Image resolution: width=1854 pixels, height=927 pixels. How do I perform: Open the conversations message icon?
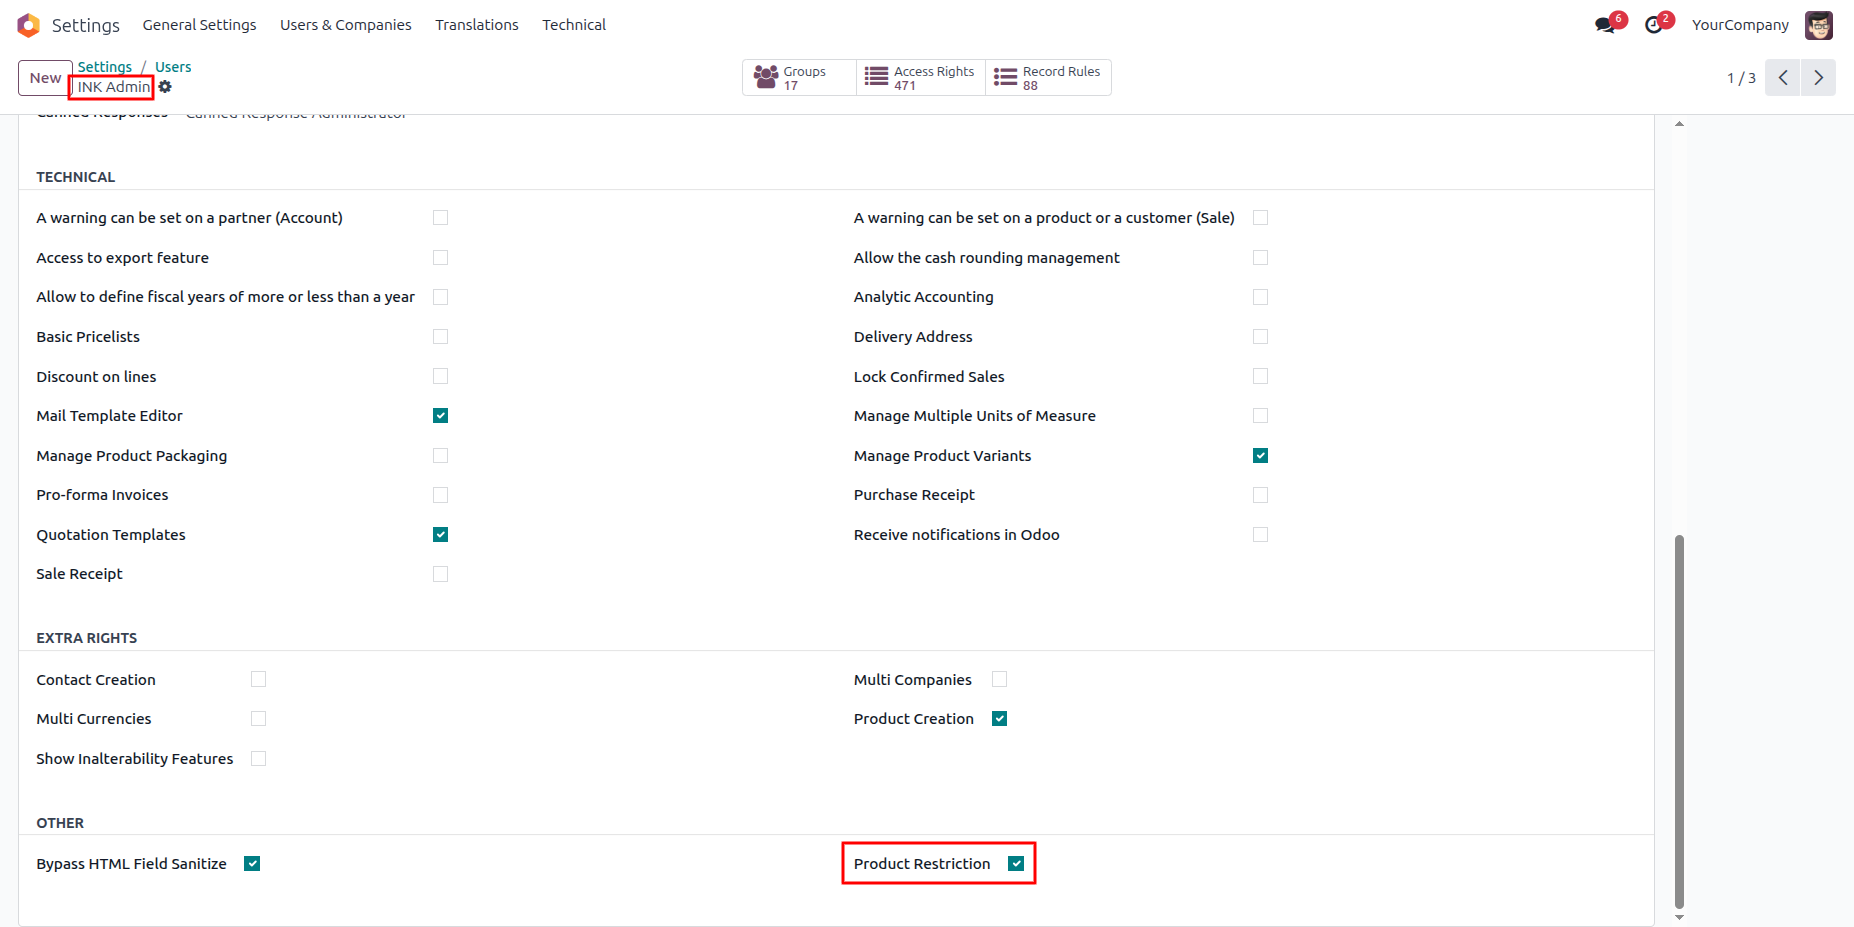pyautogui.click(x=1607, y=24)
